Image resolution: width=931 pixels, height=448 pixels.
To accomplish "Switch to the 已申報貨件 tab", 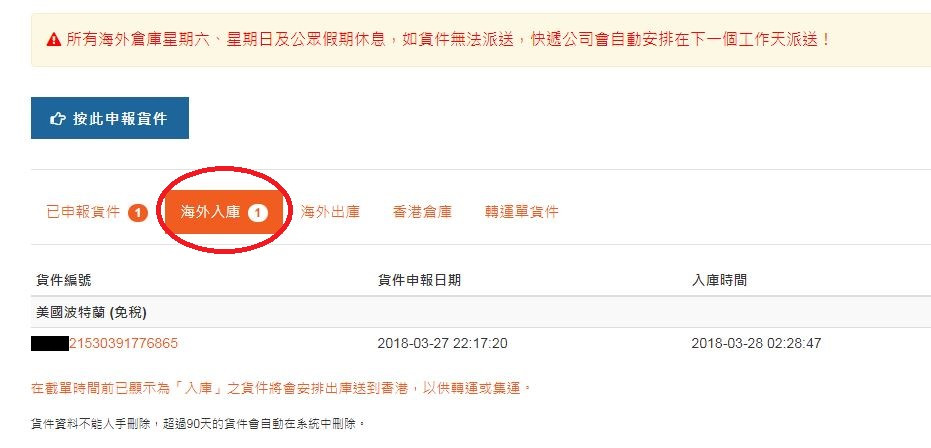I will click(x=97, y=212).
